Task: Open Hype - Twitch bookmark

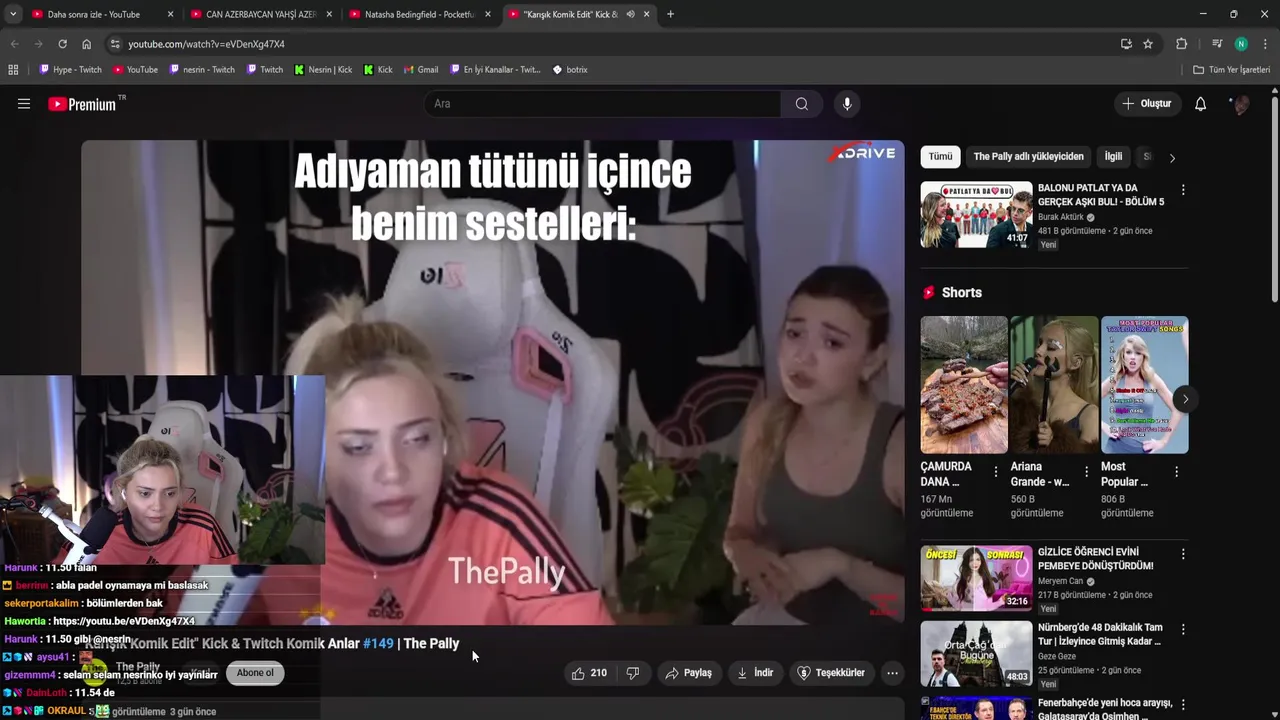Action: (x=70, y=70)
